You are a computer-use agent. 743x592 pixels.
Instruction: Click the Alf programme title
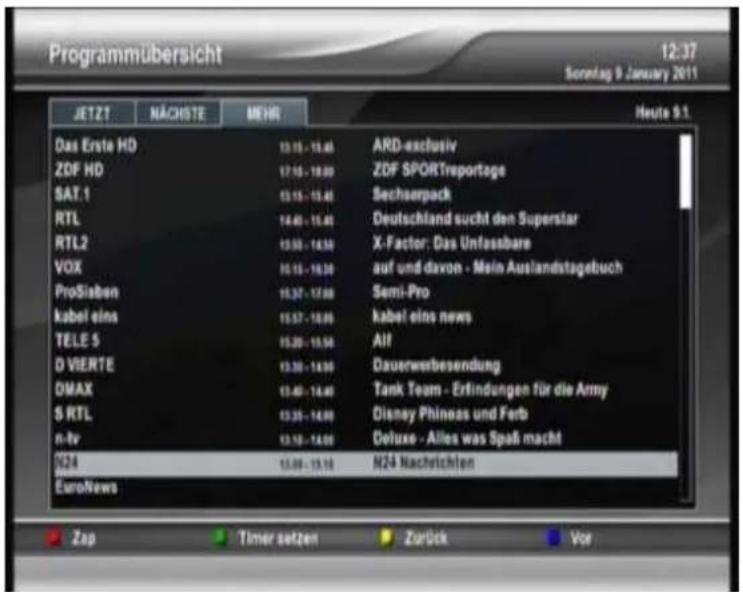coord(382,341)
